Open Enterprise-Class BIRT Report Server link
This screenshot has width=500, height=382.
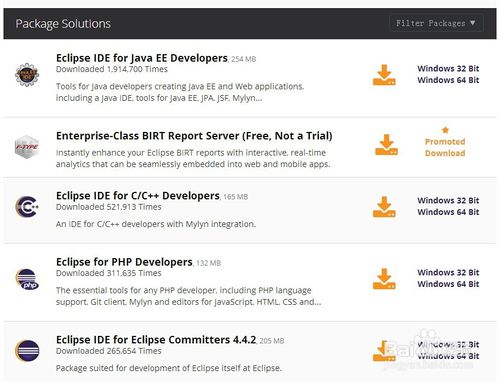pyautogui.click(x=194, y=136)
